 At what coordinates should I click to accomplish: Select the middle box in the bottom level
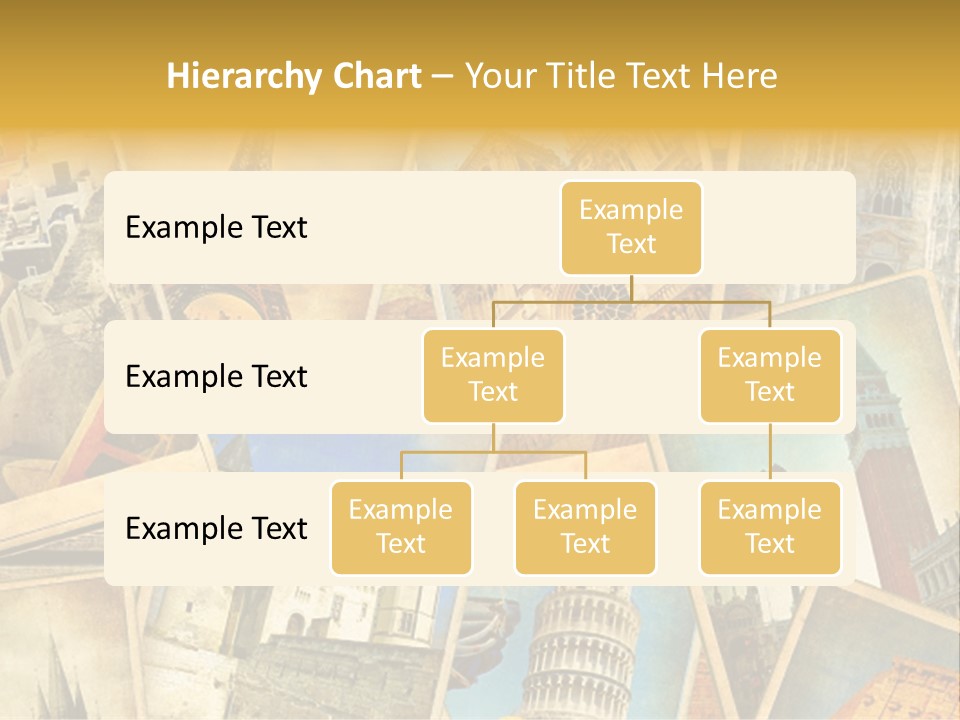tap(585, 527)
